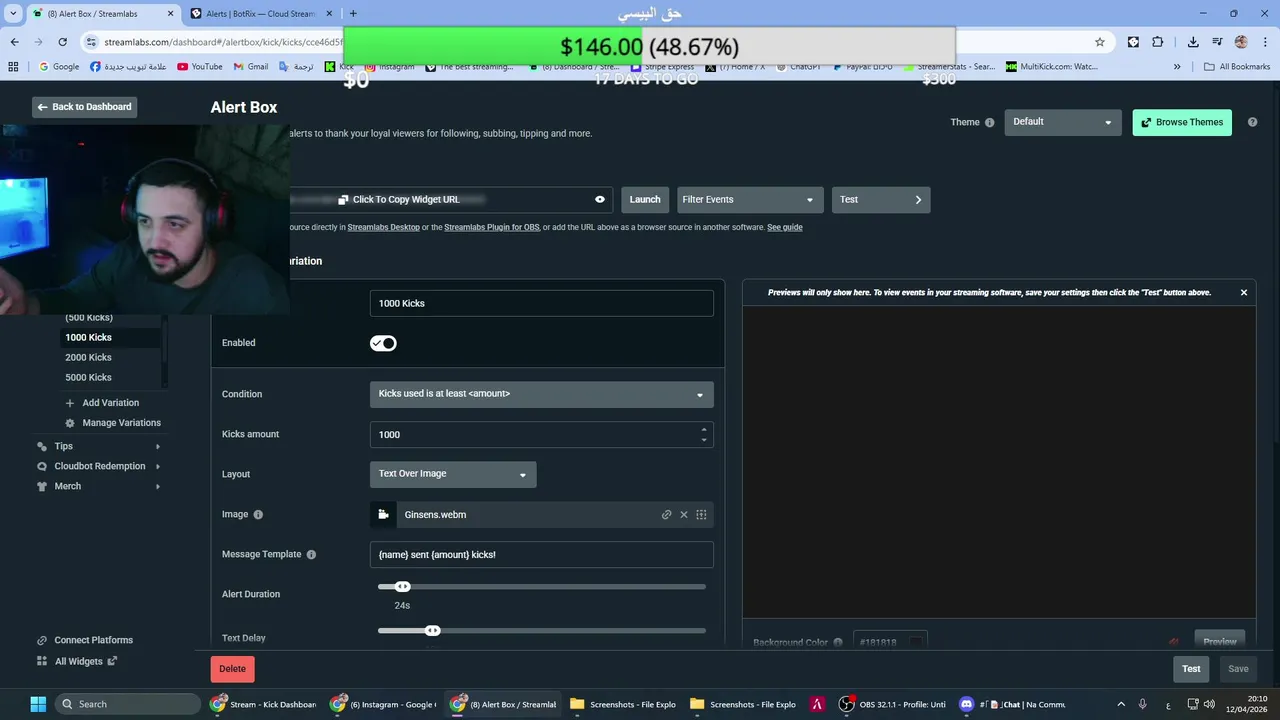The image size is (1280, 720).
Task: Click the Streamlabs Desktop link
Action: pyautogui.click(x=383, y=228)
